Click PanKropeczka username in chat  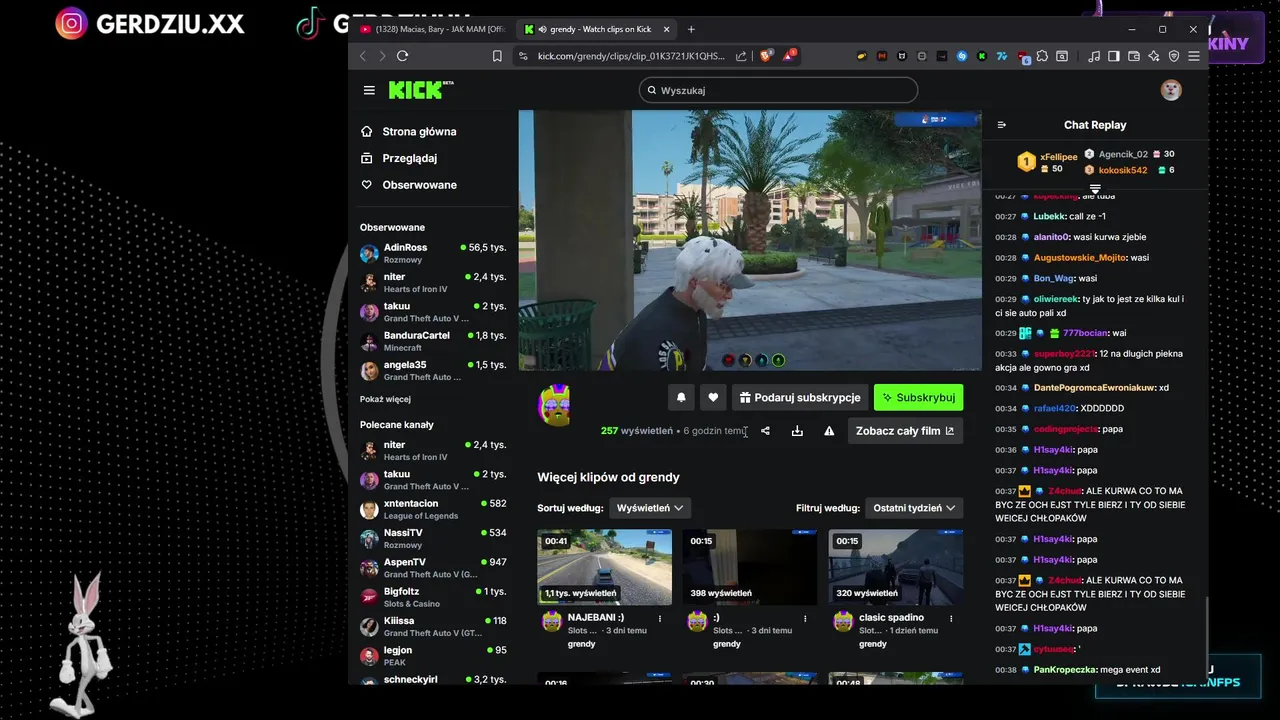[x=1065, y=670]
